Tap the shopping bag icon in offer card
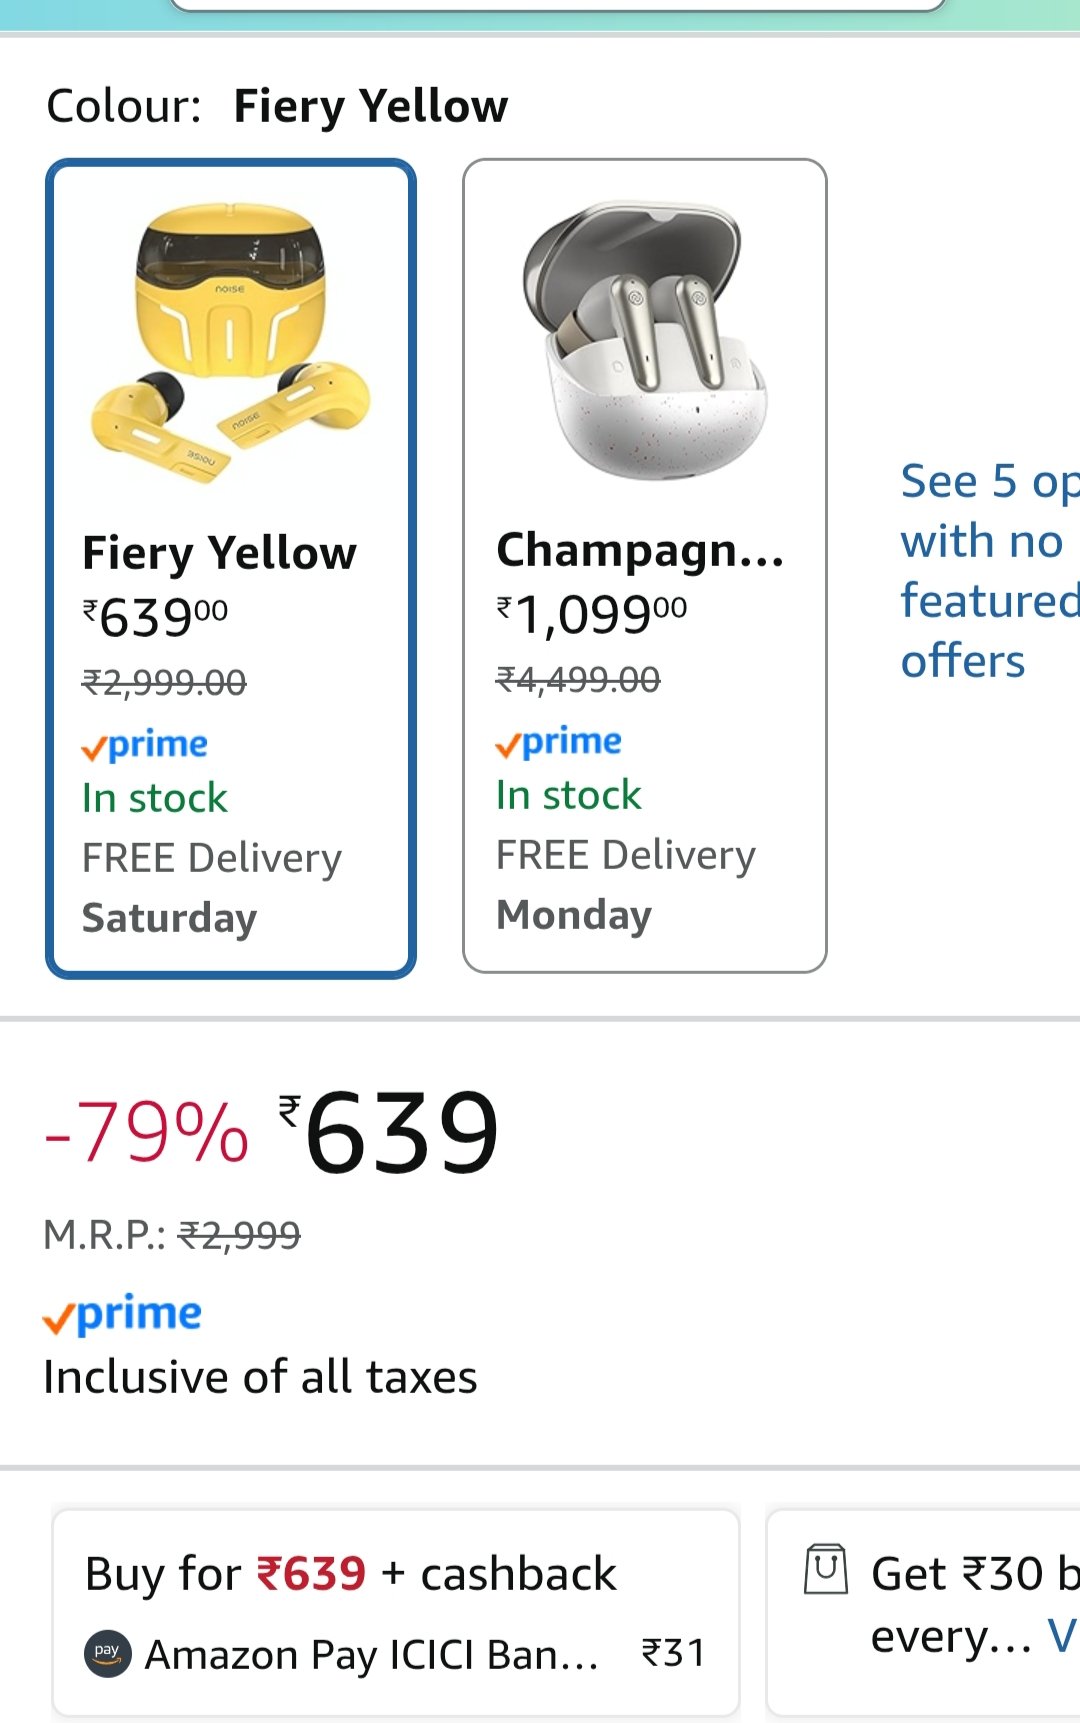1080x1723 pixels. pos(826,1569)
